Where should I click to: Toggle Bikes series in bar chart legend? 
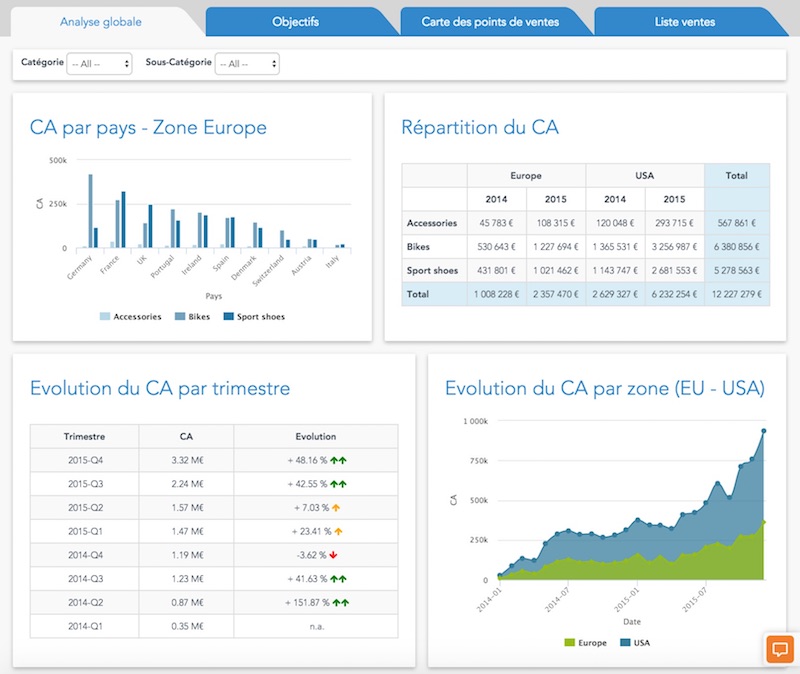(x=192, y=316)
